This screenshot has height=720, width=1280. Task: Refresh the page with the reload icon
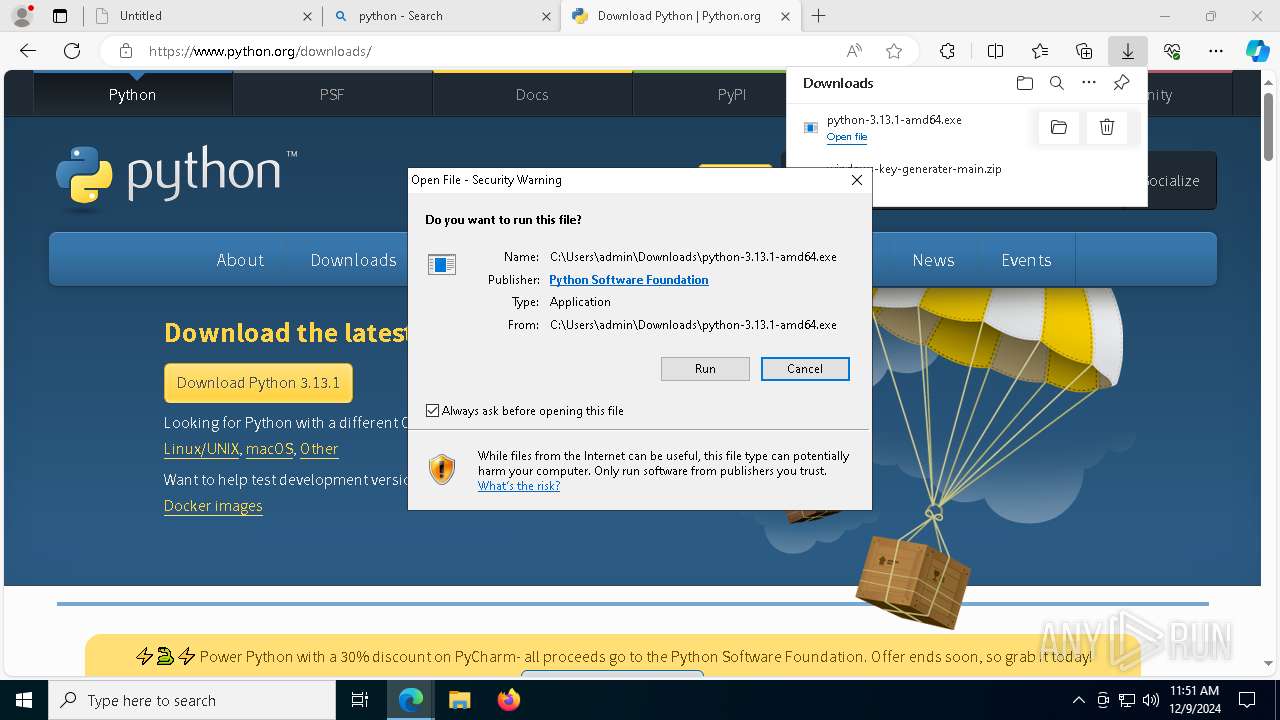pos(72,51)
